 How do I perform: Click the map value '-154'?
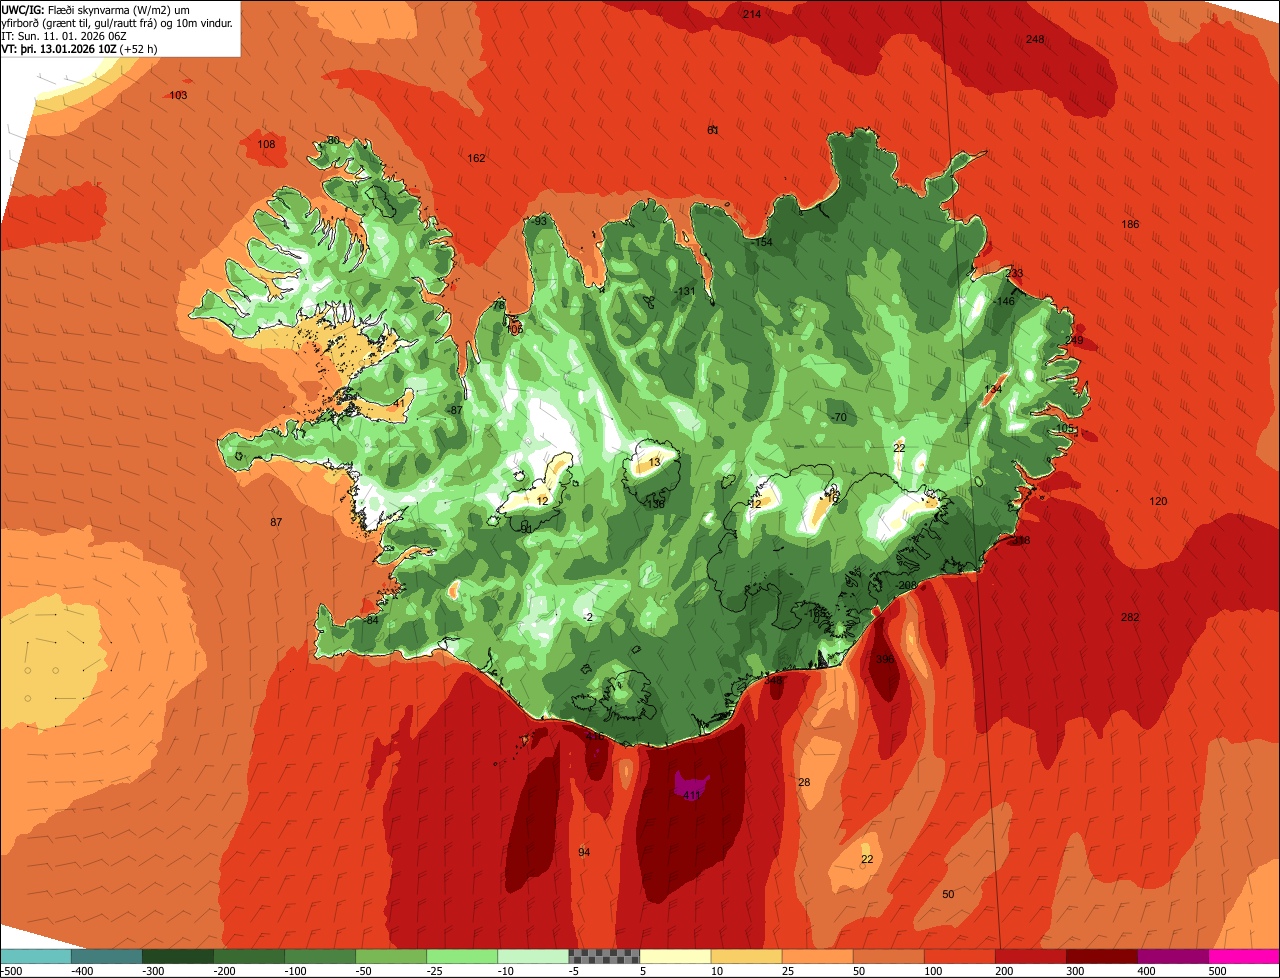762,243
